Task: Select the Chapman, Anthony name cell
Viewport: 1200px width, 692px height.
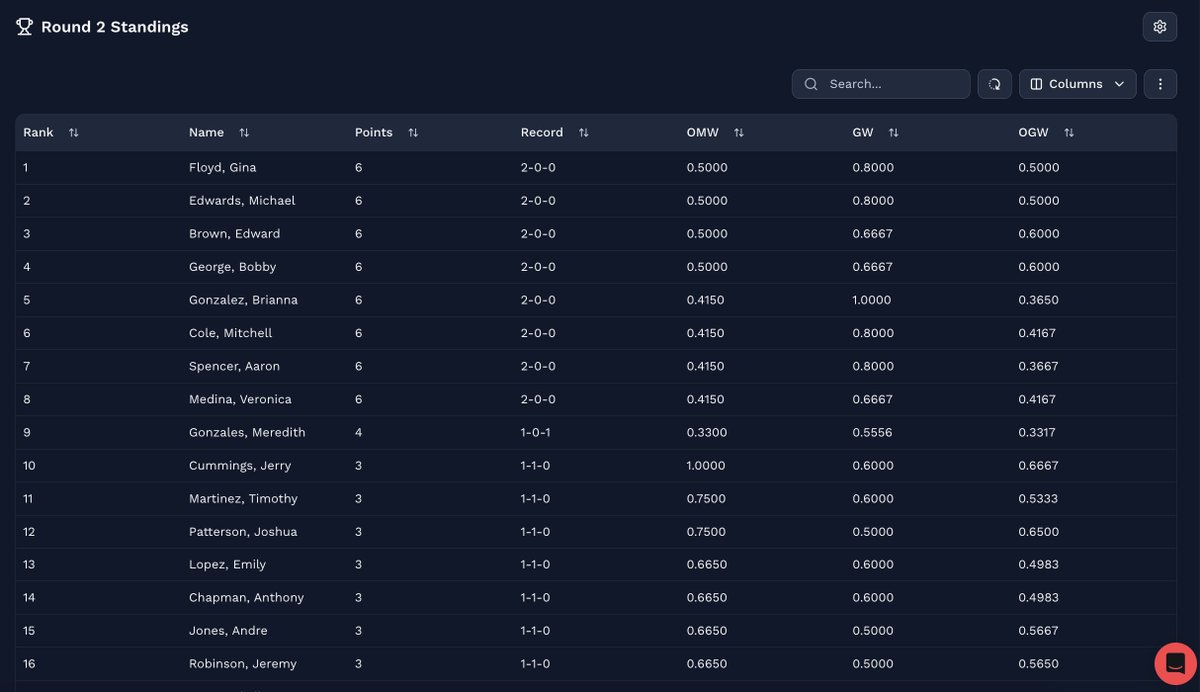Action: coord(246,597)
